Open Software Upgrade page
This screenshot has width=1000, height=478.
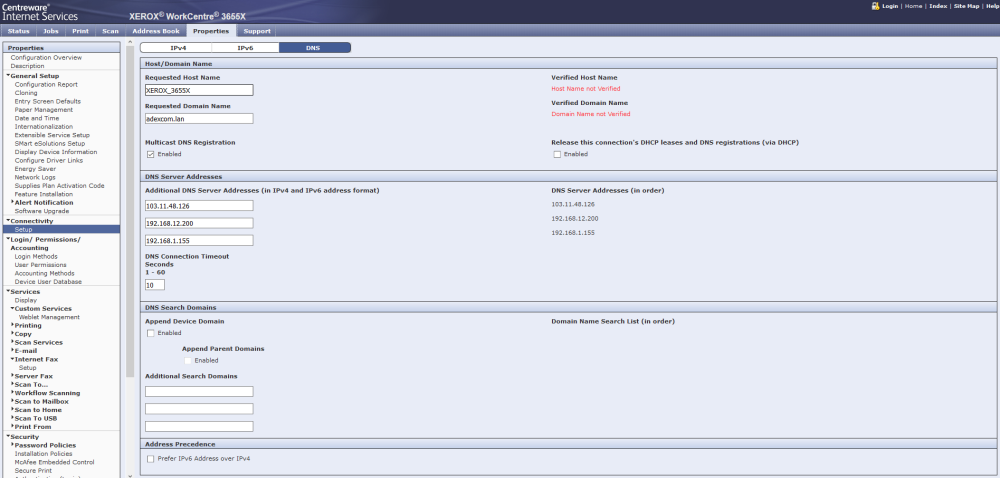pyautogui.click(x=42, y=211)
